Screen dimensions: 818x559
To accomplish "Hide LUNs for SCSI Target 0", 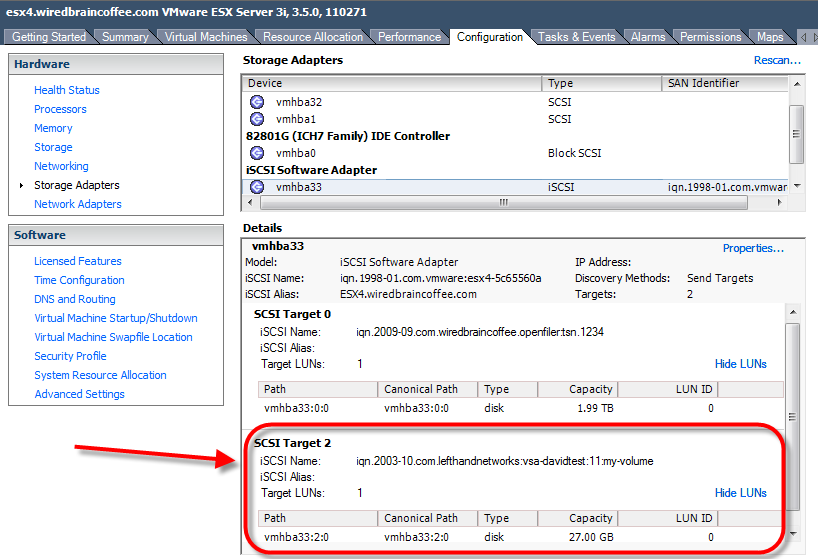I will (x=740, y=364).
